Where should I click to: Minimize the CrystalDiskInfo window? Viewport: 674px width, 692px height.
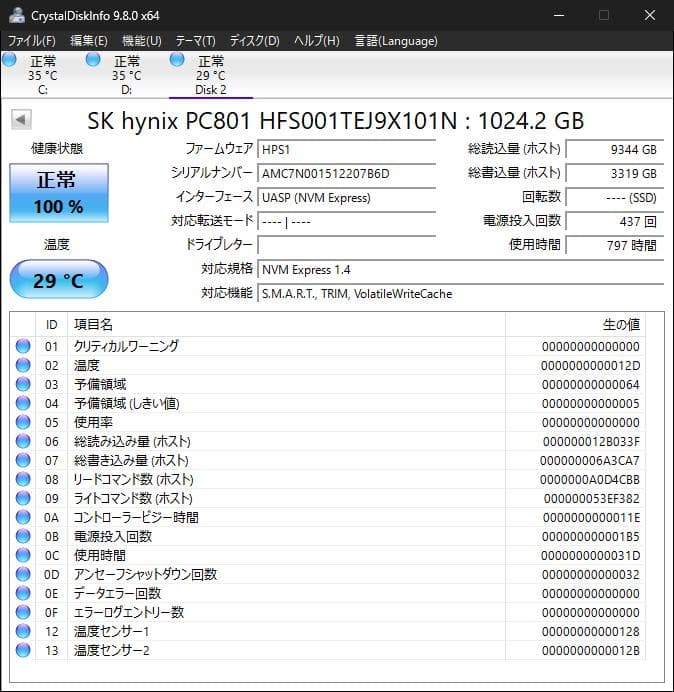(x=559, y=15)
